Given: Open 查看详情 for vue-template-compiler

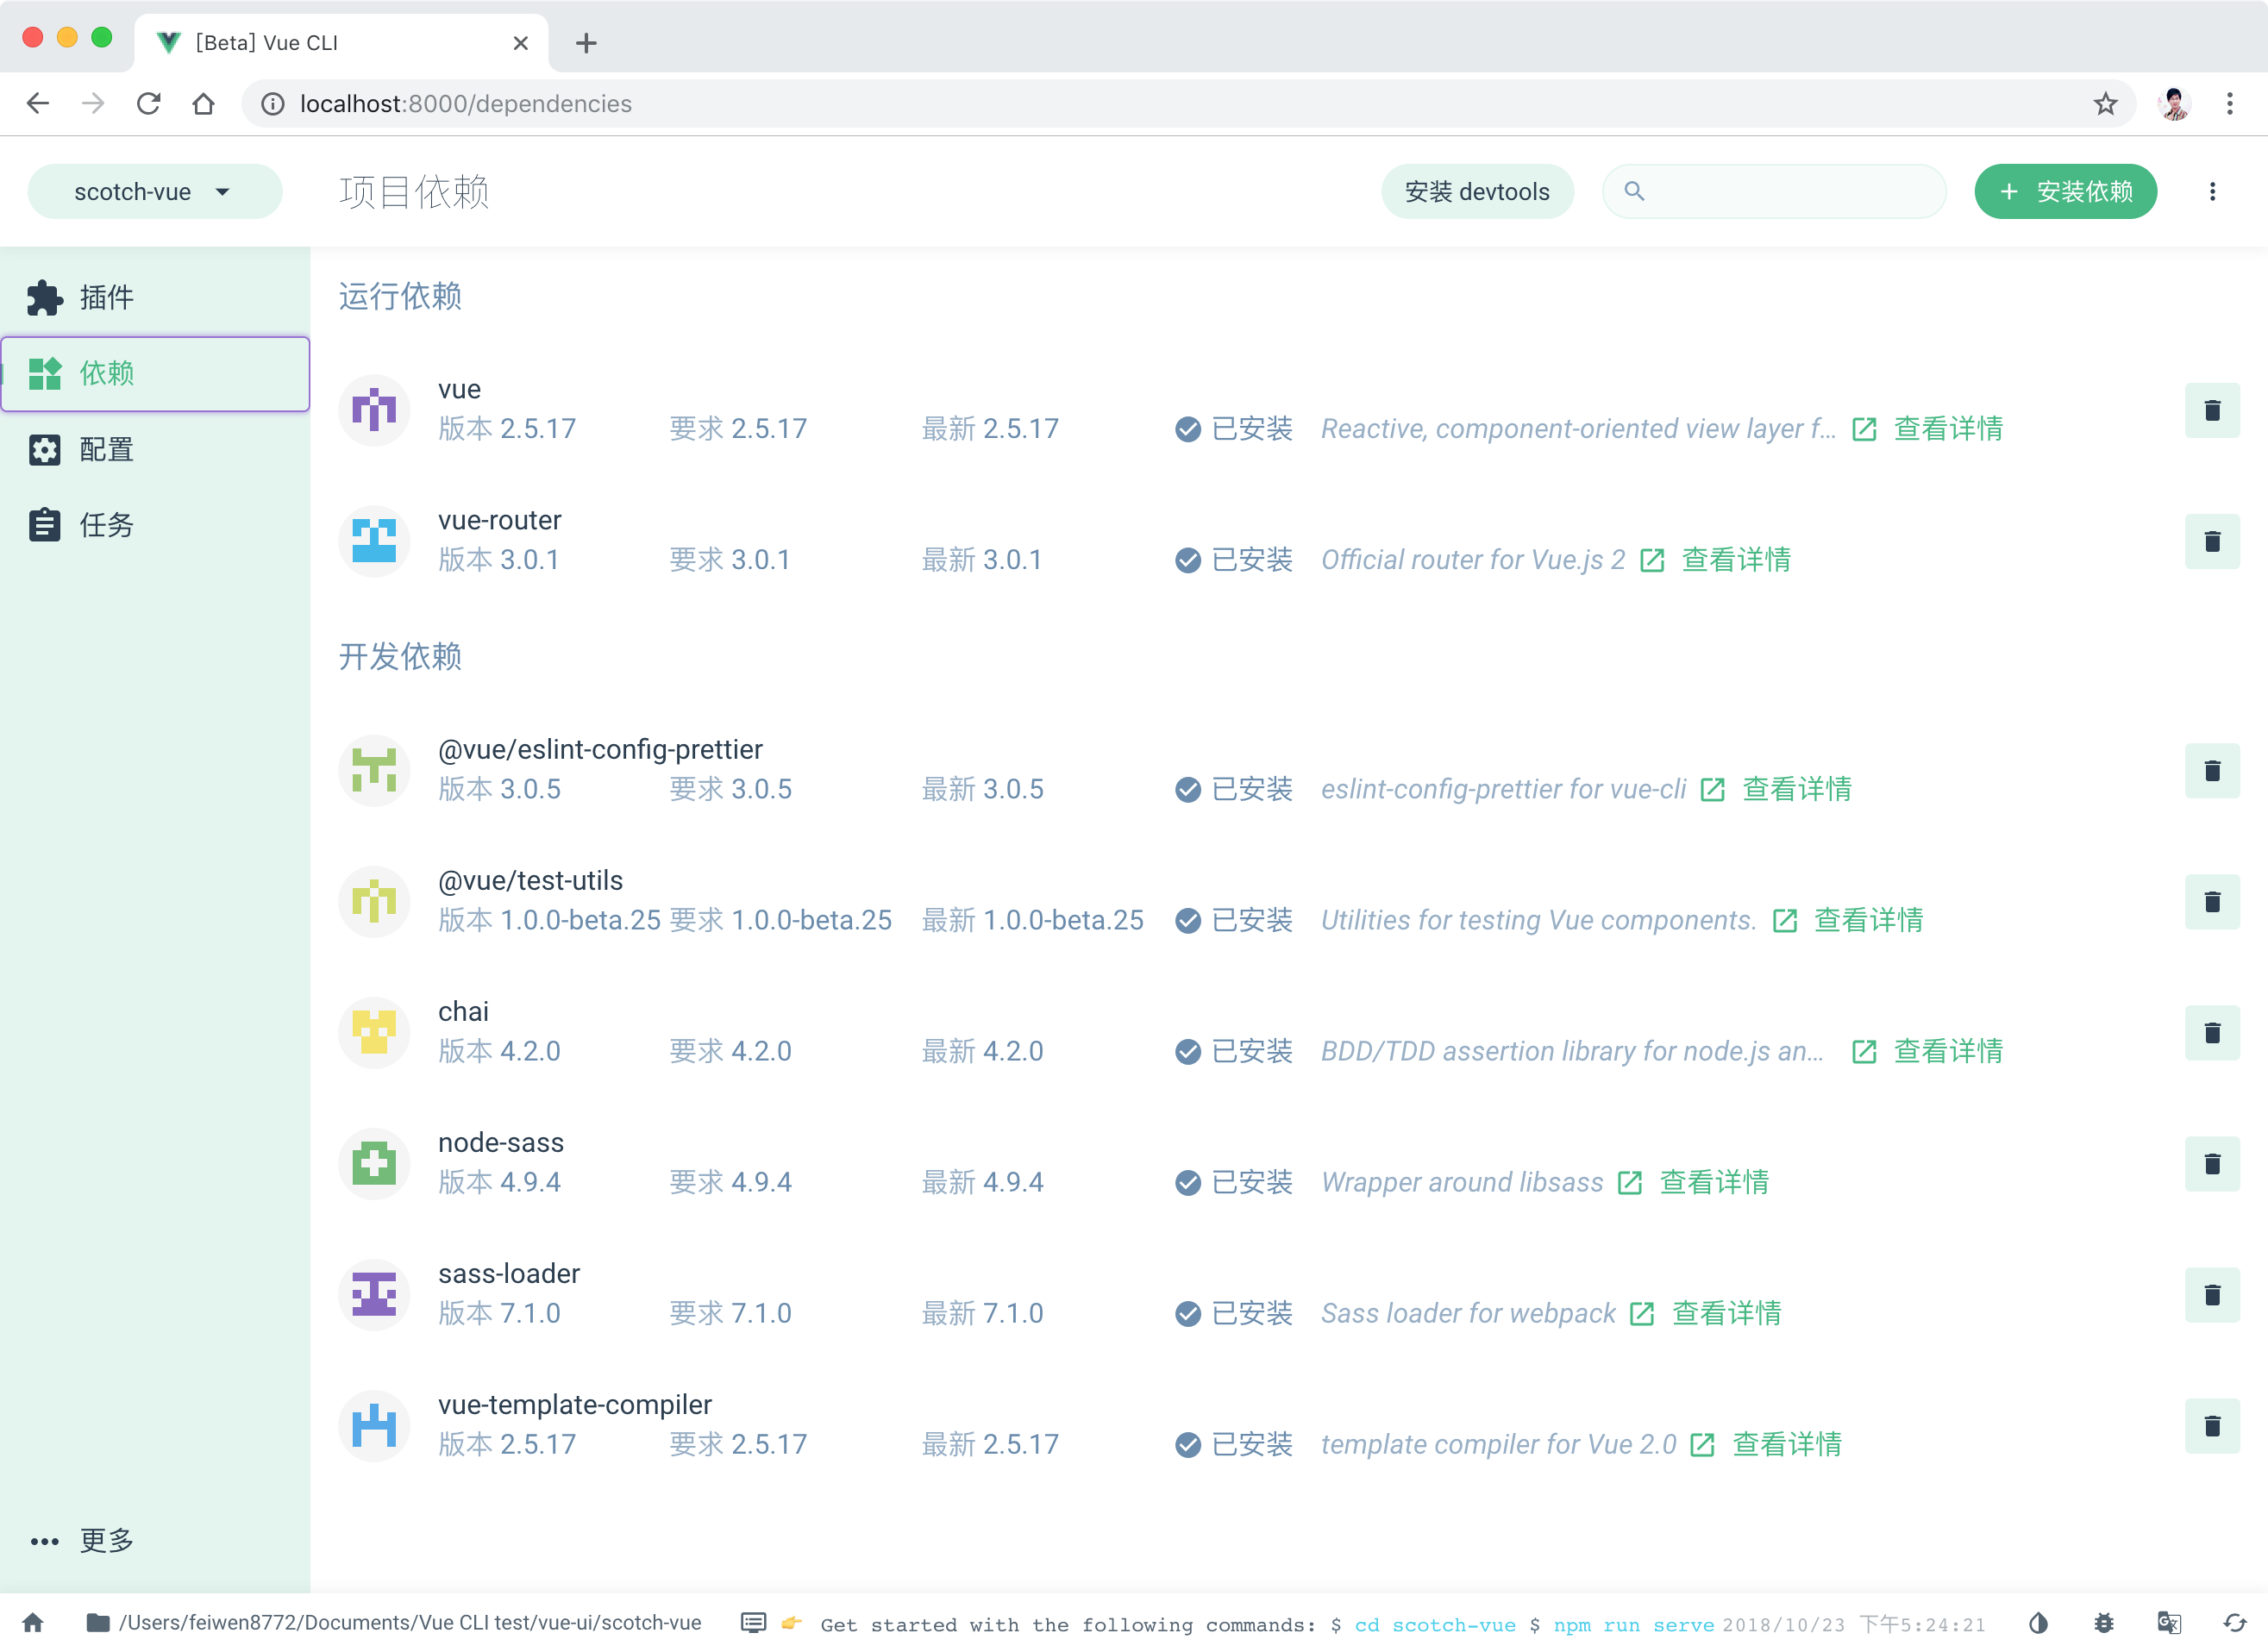Looking at the screenshot, I should click(x=1787, y=1445).
